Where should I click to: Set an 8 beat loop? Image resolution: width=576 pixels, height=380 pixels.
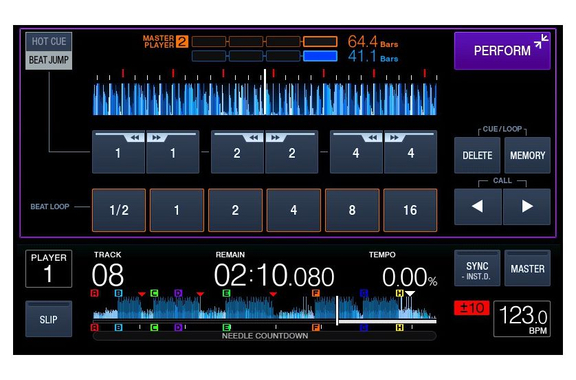352,210
